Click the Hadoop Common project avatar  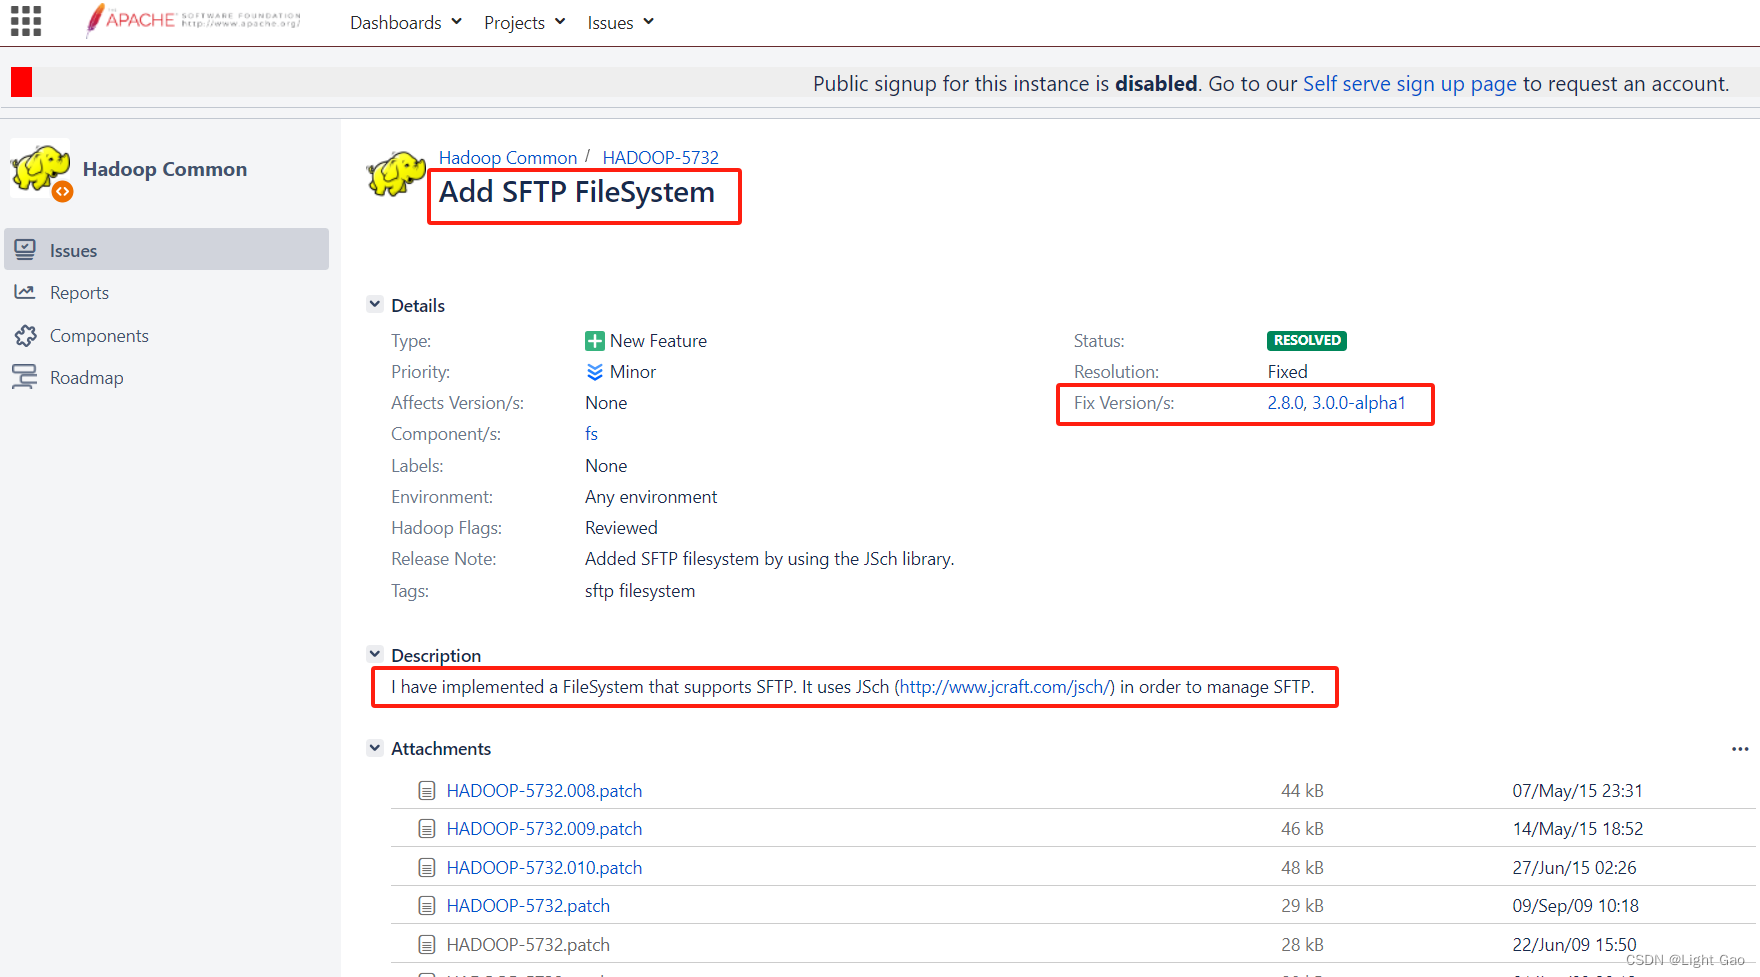tap(40, 169)
